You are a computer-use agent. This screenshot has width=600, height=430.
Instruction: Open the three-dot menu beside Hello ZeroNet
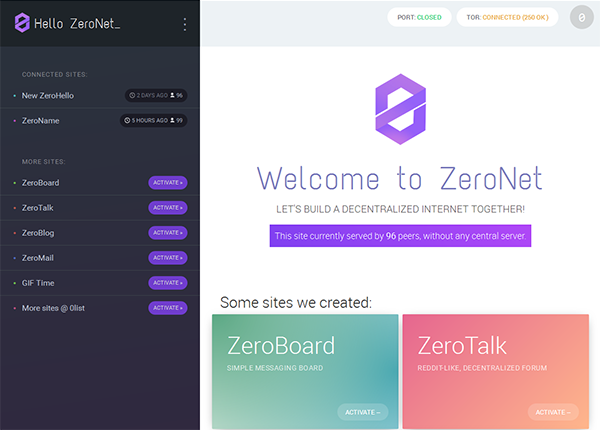point(185,24)
